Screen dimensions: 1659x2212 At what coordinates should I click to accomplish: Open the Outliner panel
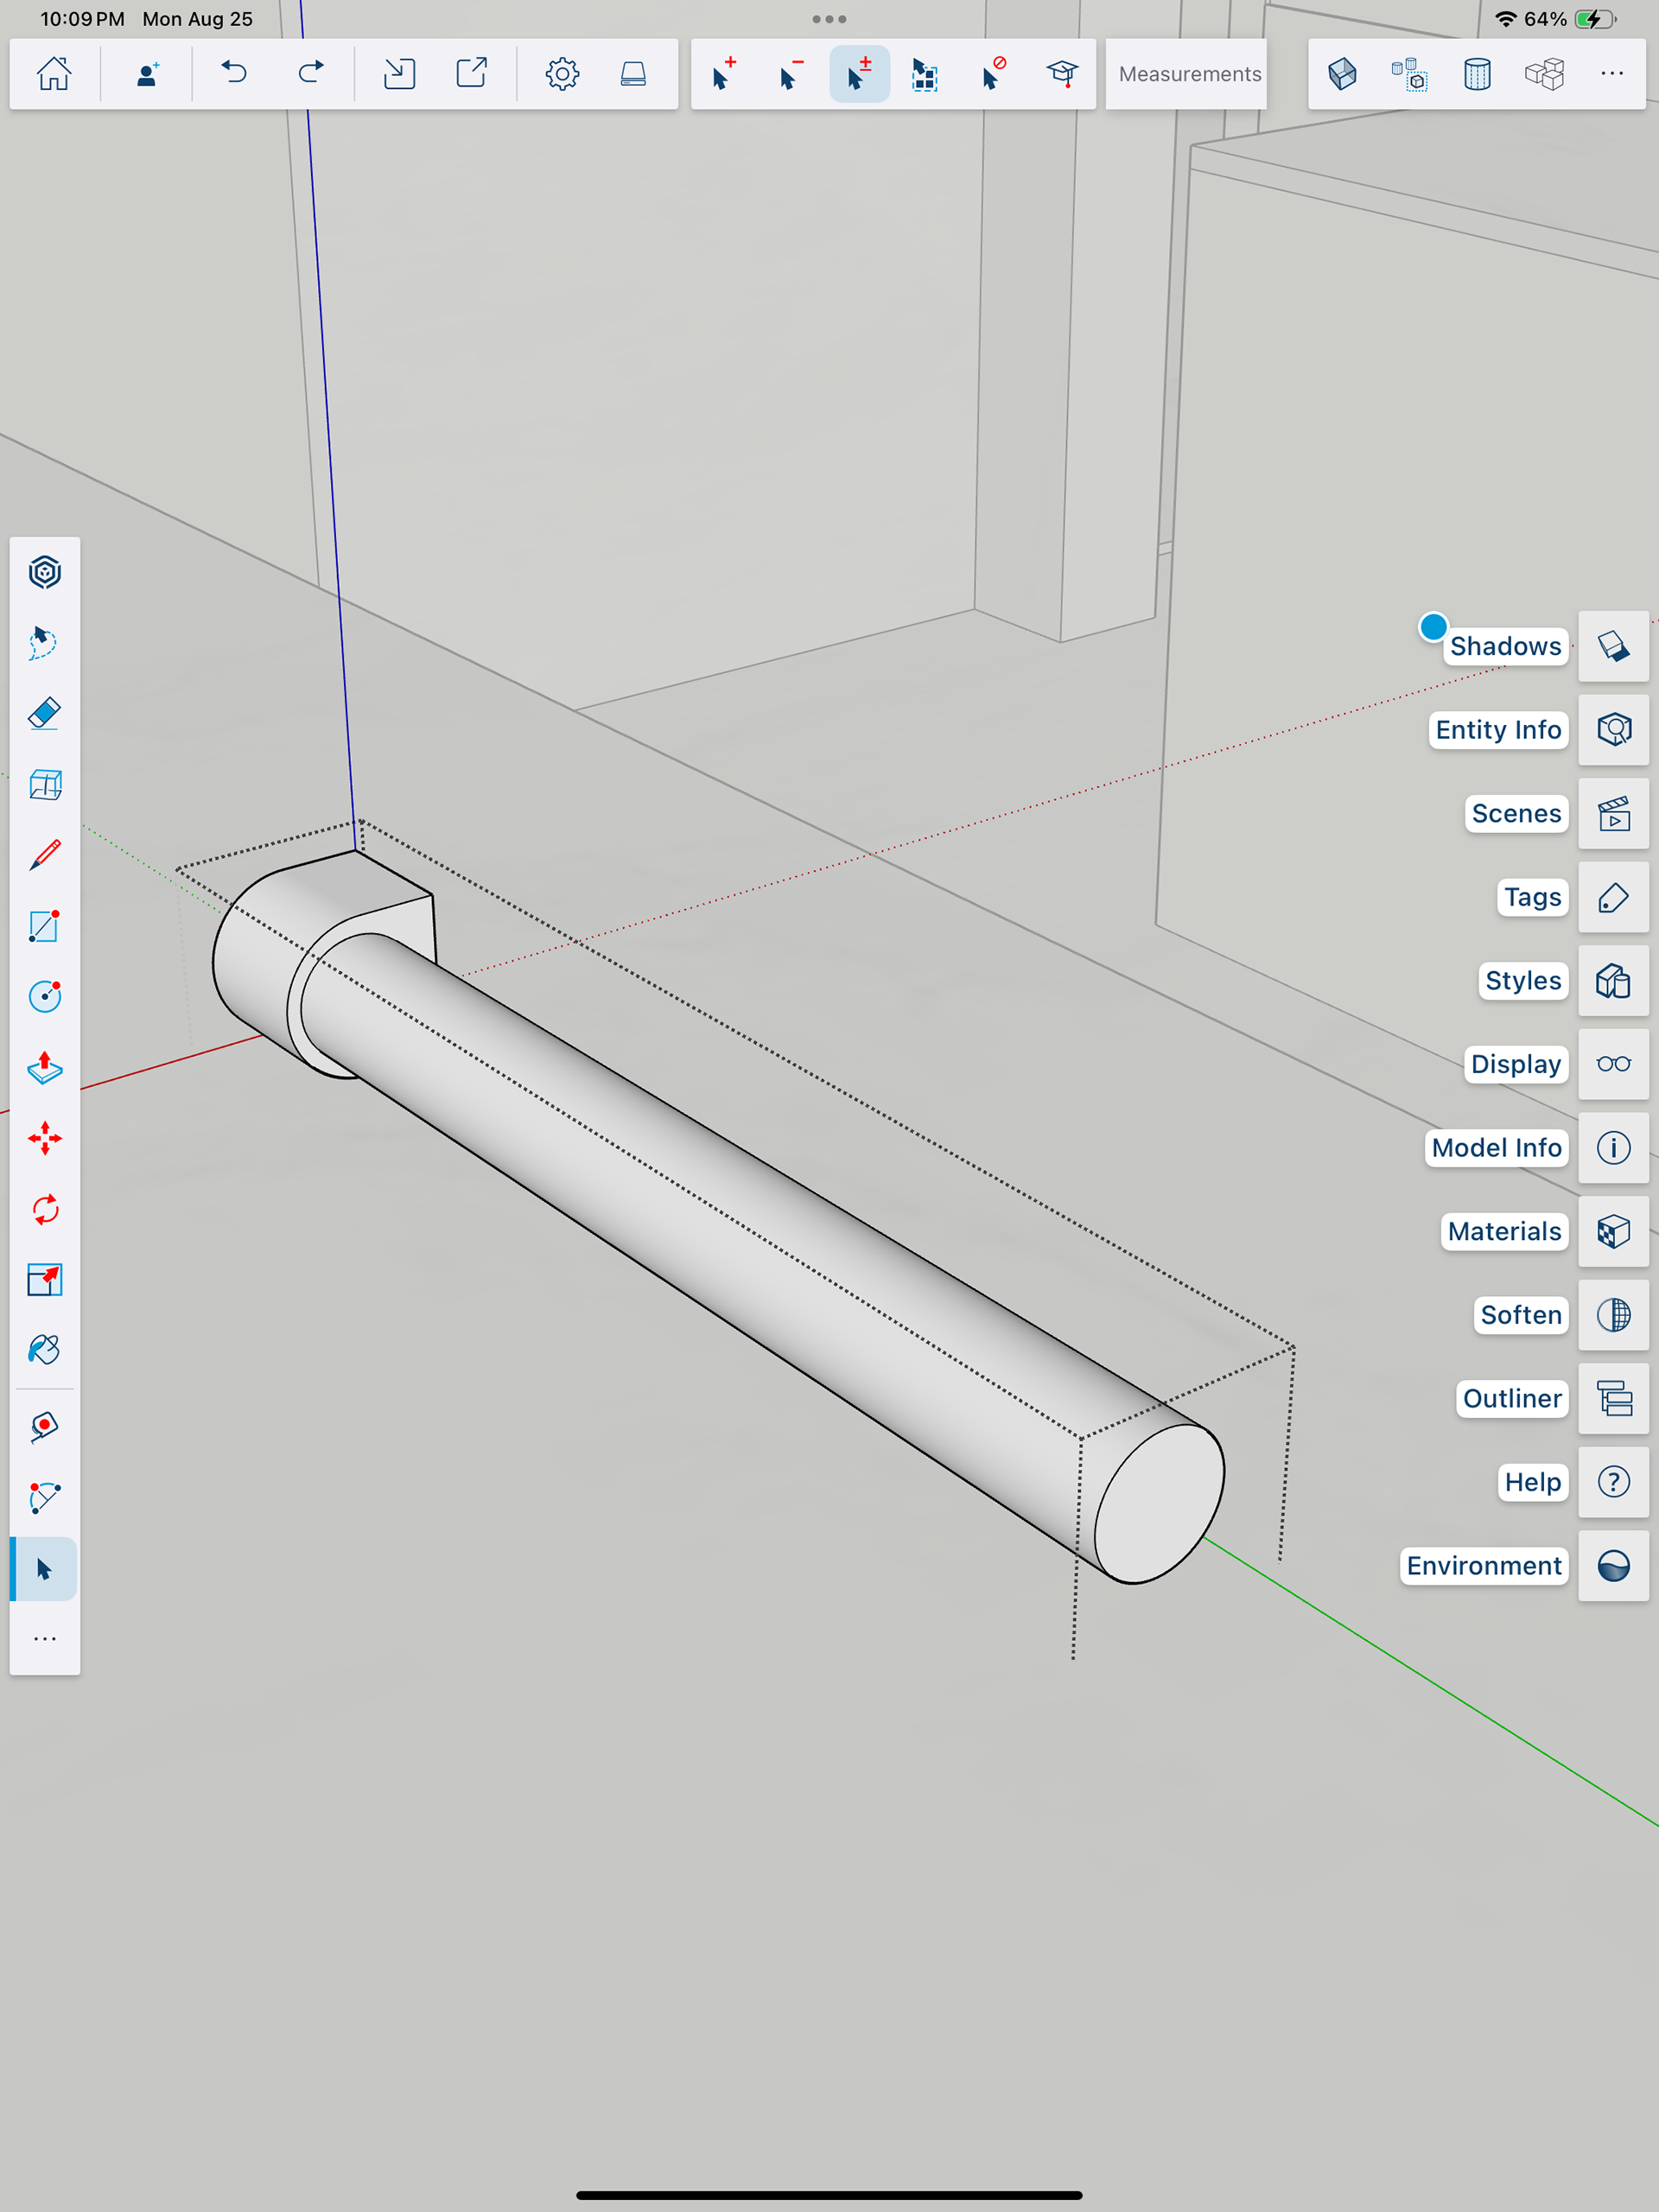[x=1613, y=1398]
